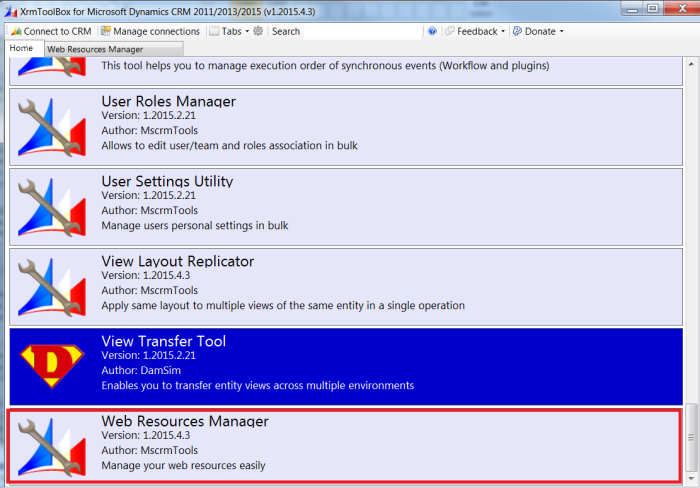
Task: Open settings via the gear icon
Action: pyautogui.click(x=258, y=31)
